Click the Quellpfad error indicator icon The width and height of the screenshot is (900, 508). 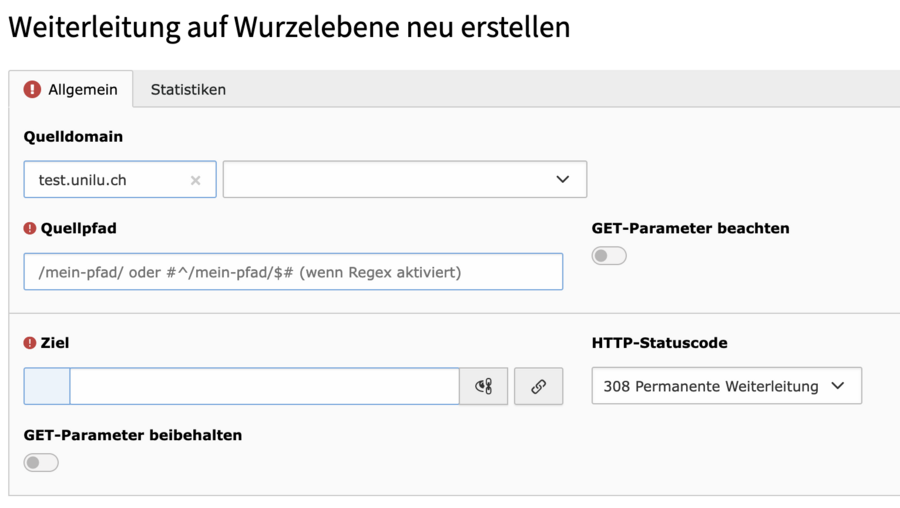tap(30, 228)
